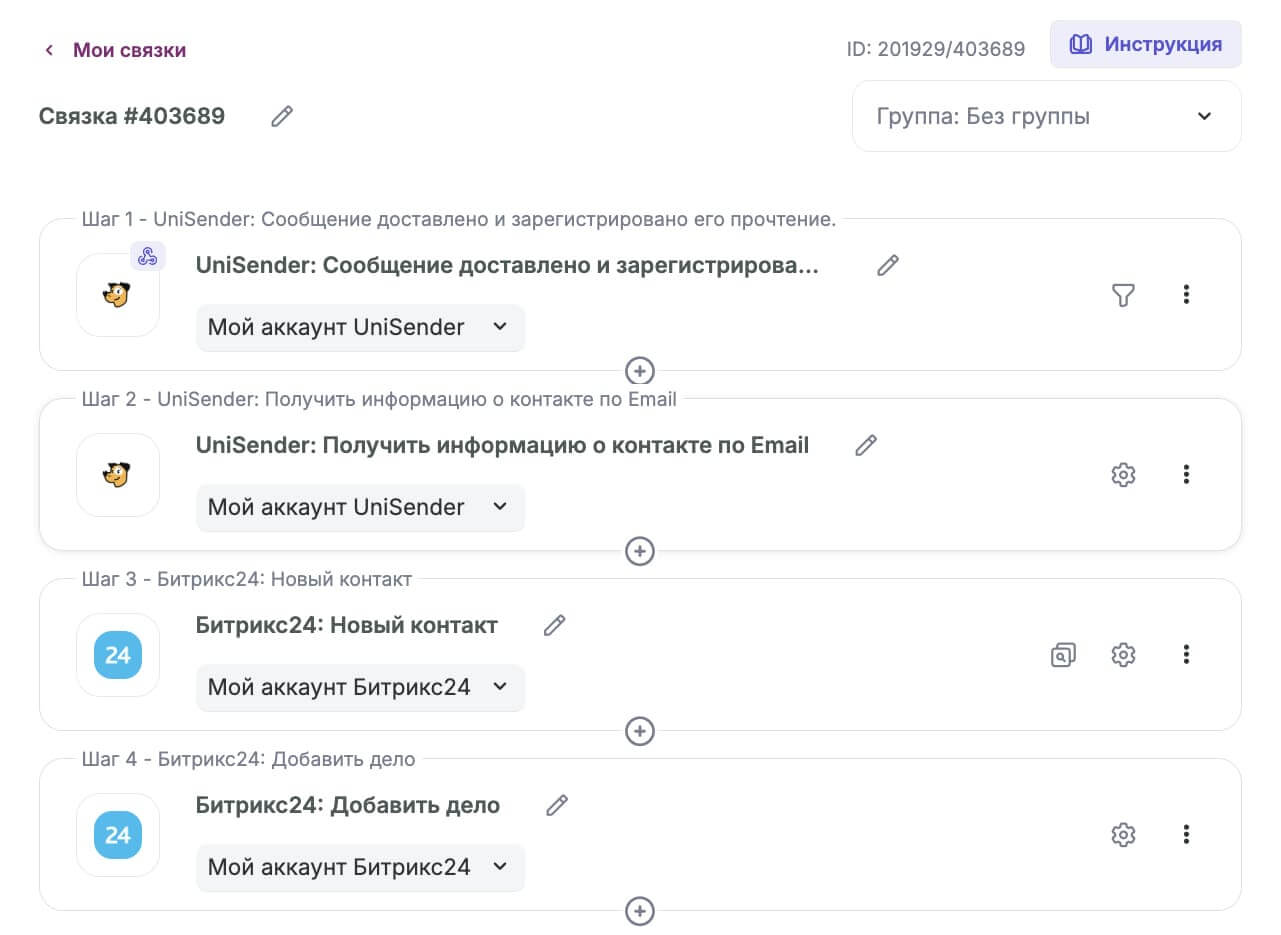Click the webhook badge on Шаг 1 logo
The width and height of the screenshot is (1281, 935).
tap(148, 256)
